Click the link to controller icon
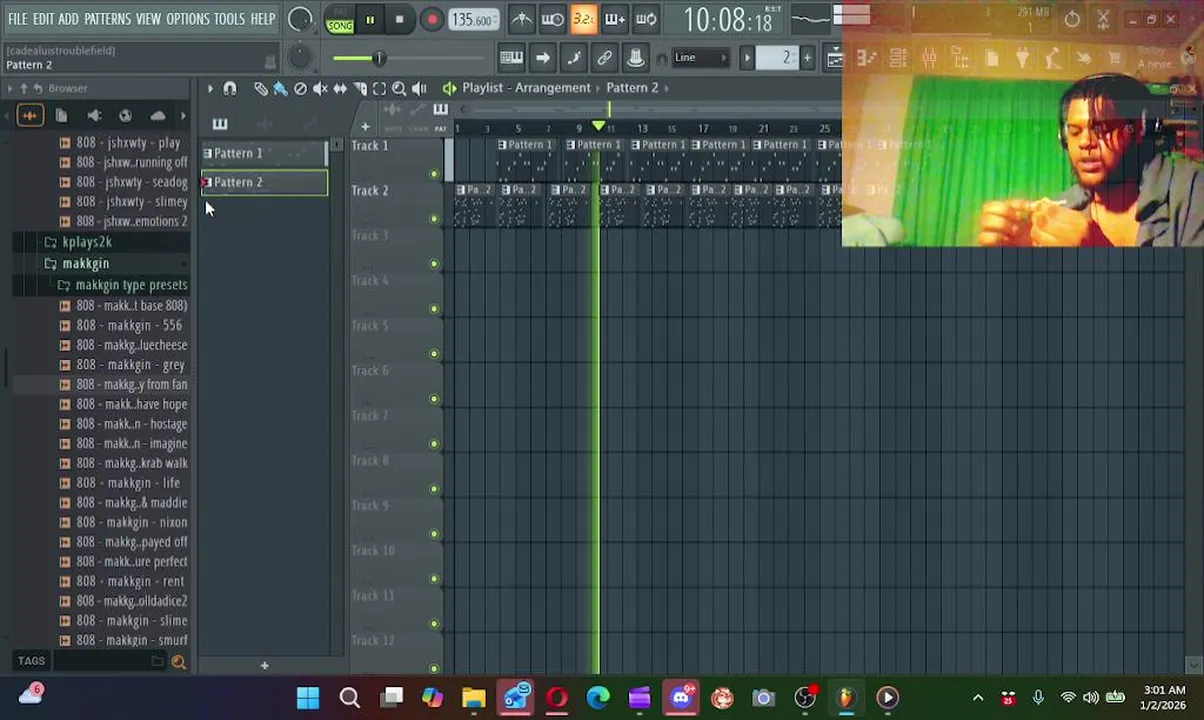This screenshot has width=1204, height=720. [x=604, y=57]
